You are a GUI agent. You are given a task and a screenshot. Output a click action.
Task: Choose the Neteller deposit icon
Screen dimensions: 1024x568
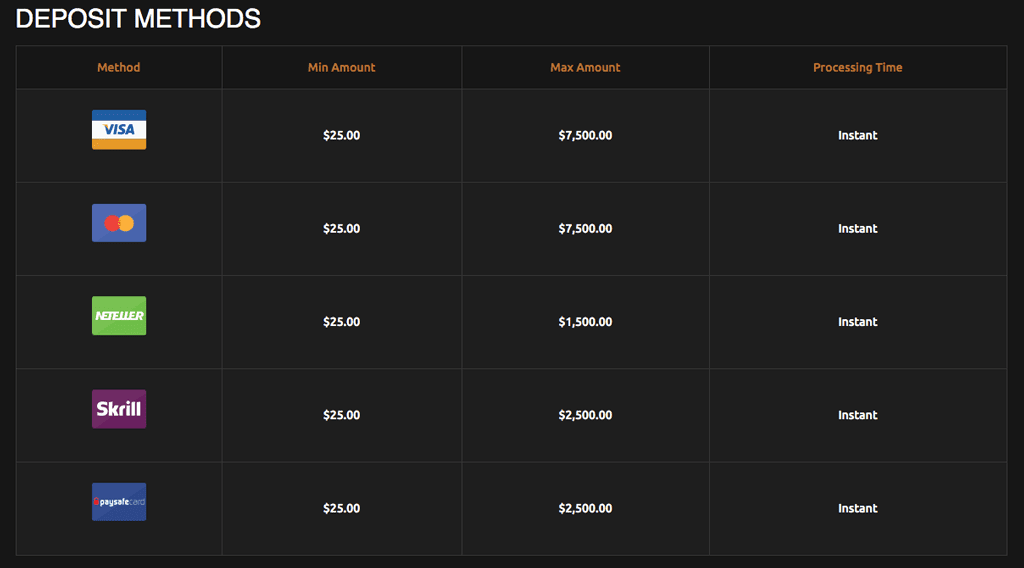tap(119, 316)
